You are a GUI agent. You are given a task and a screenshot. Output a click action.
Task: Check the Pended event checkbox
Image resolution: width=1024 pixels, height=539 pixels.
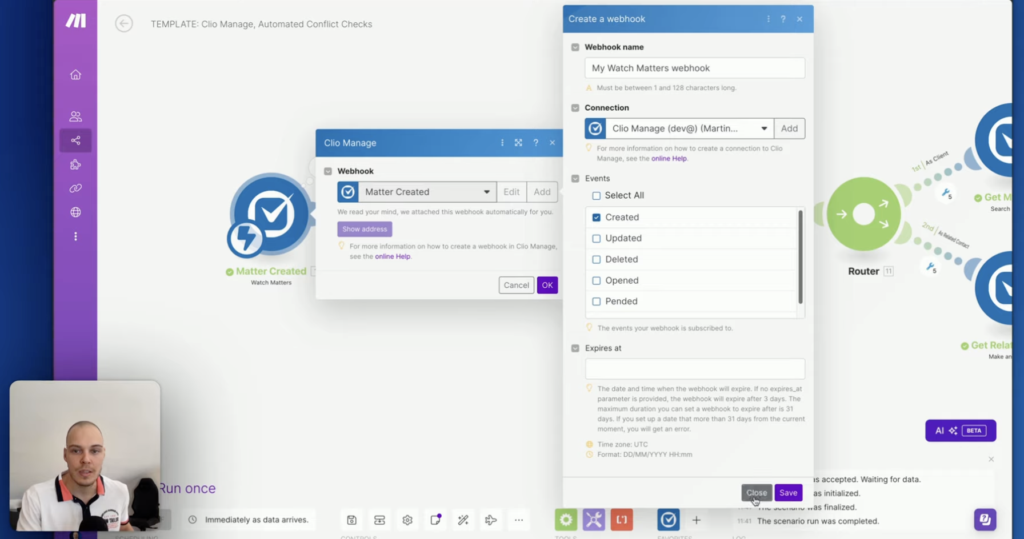click(x=596, y=301)
